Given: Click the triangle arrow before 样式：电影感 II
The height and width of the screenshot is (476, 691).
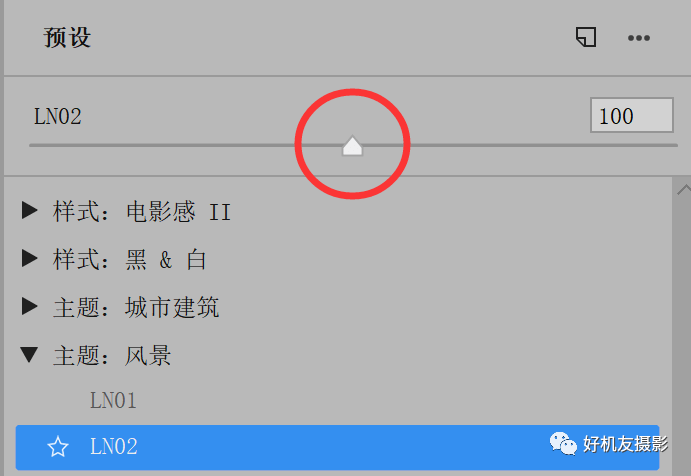Looking at the screenshot, I should (30, 210).
